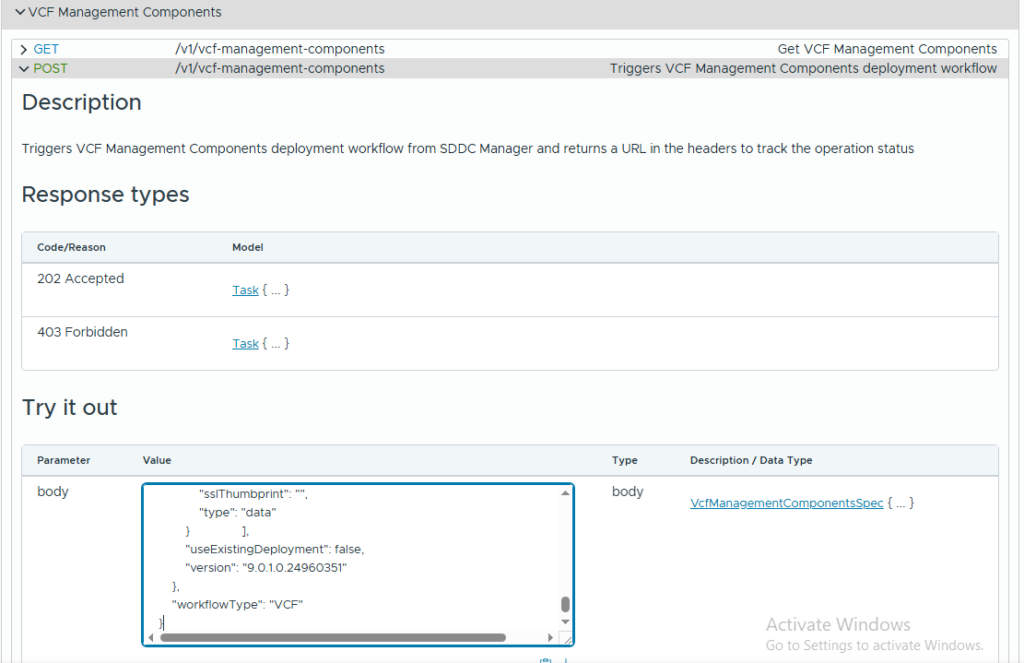Click the resize handle of body textarea

566,638
